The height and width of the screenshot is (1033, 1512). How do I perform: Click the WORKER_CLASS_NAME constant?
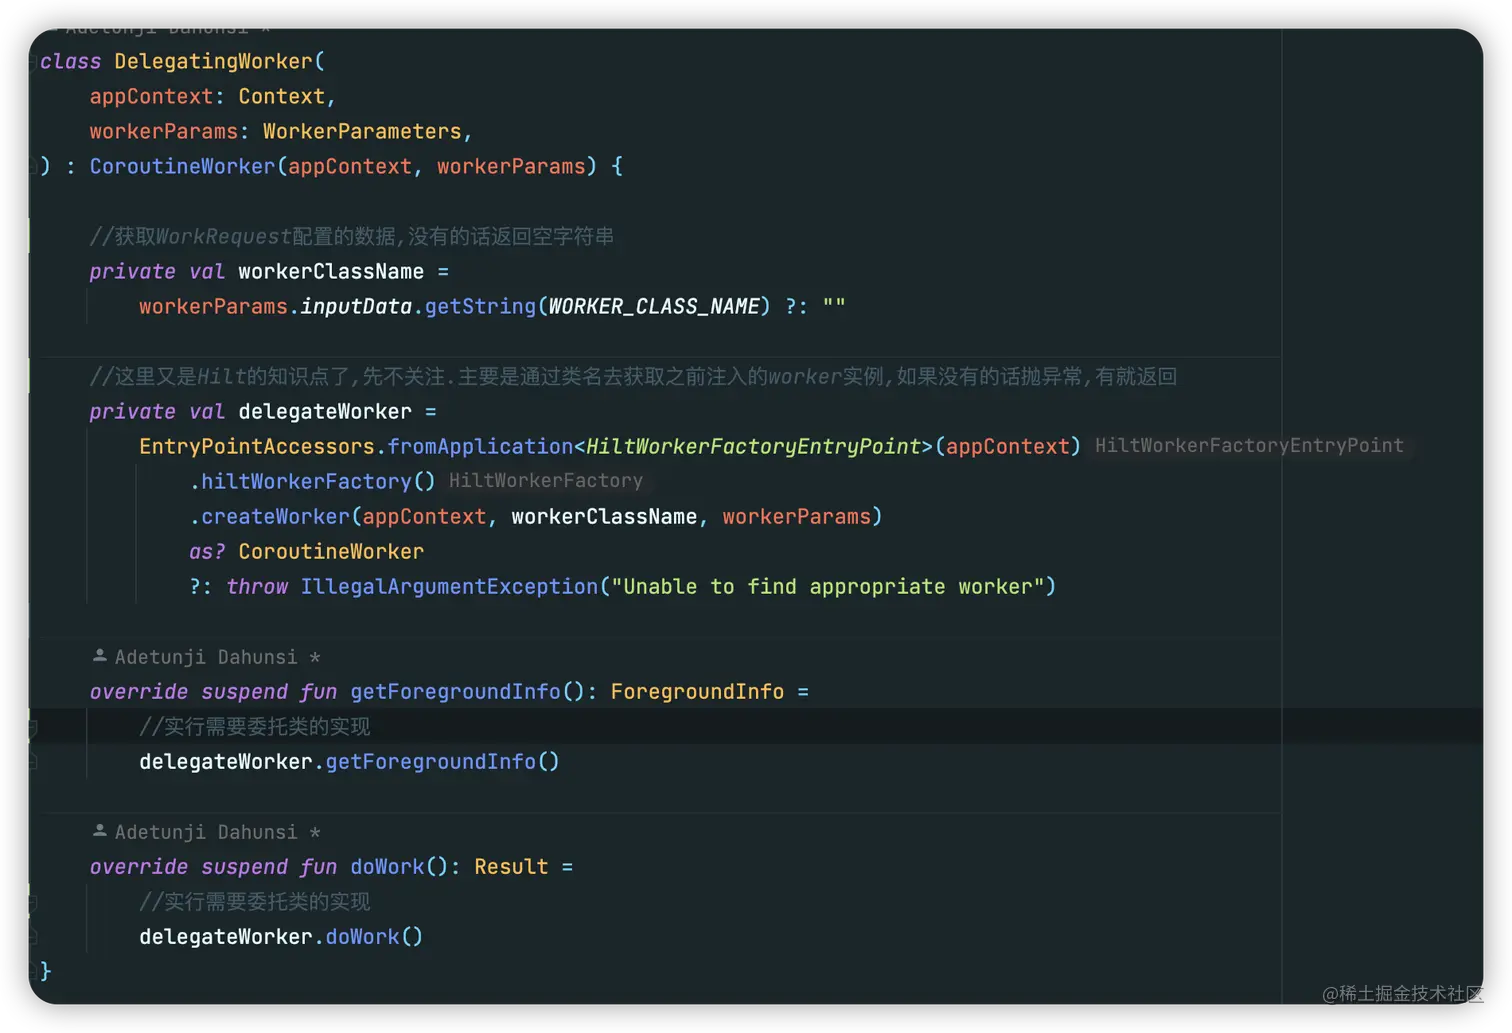654,306
